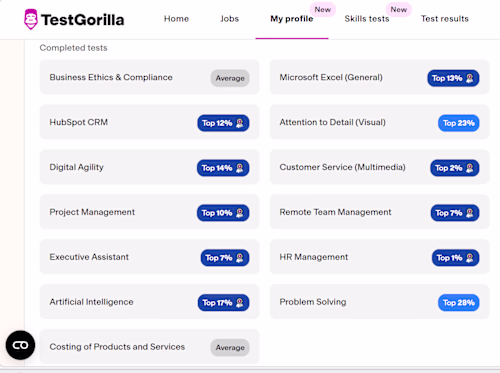This screenshot has width=500, height=373.
Task: Open the Project Management test name
Action: (92, 212)
